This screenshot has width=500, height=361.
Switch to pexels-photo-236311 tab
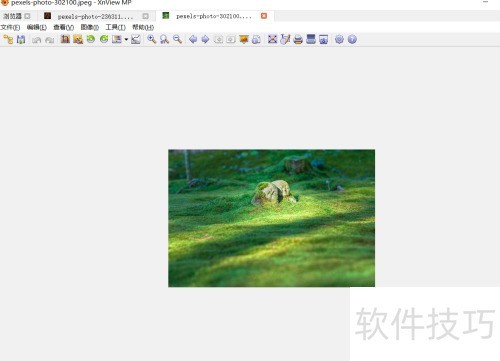click(95, 16)
